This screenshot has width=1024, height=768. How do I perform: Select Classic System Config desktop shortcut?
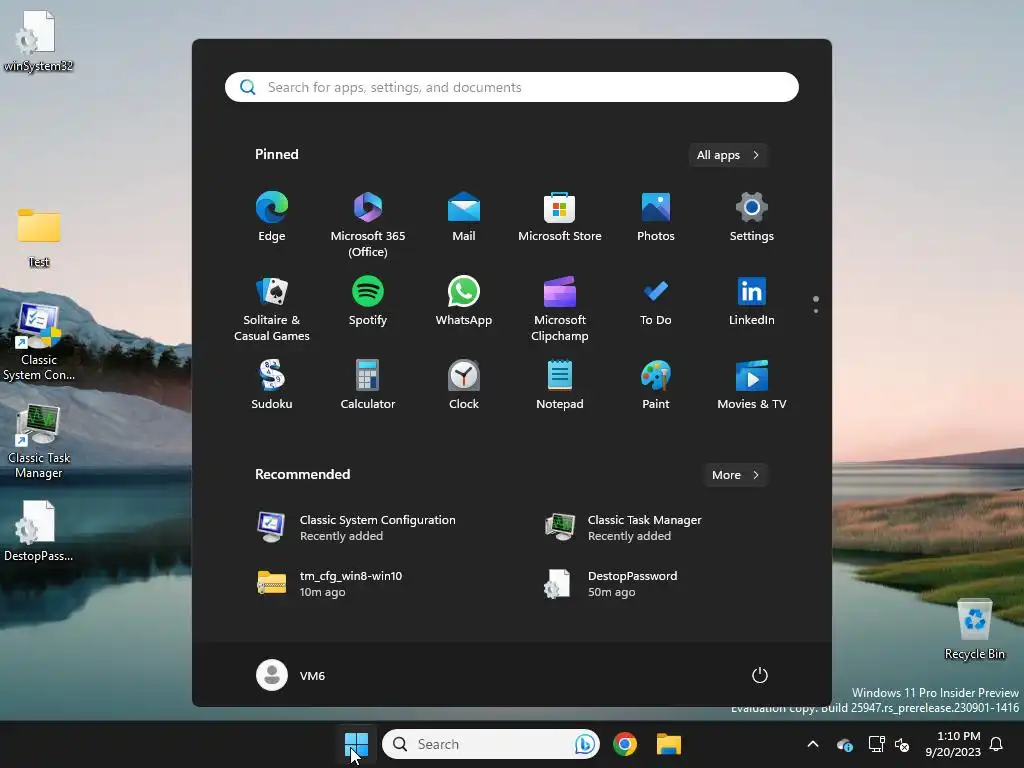pos(39,342)
